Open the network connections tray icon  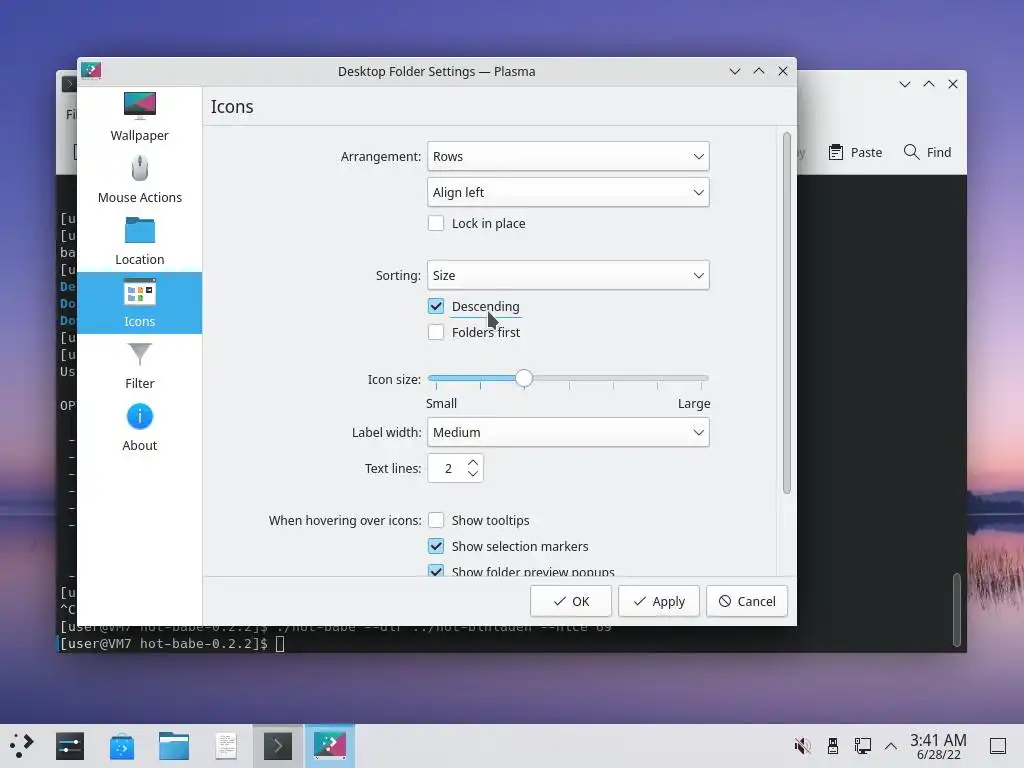click(863, 746)
